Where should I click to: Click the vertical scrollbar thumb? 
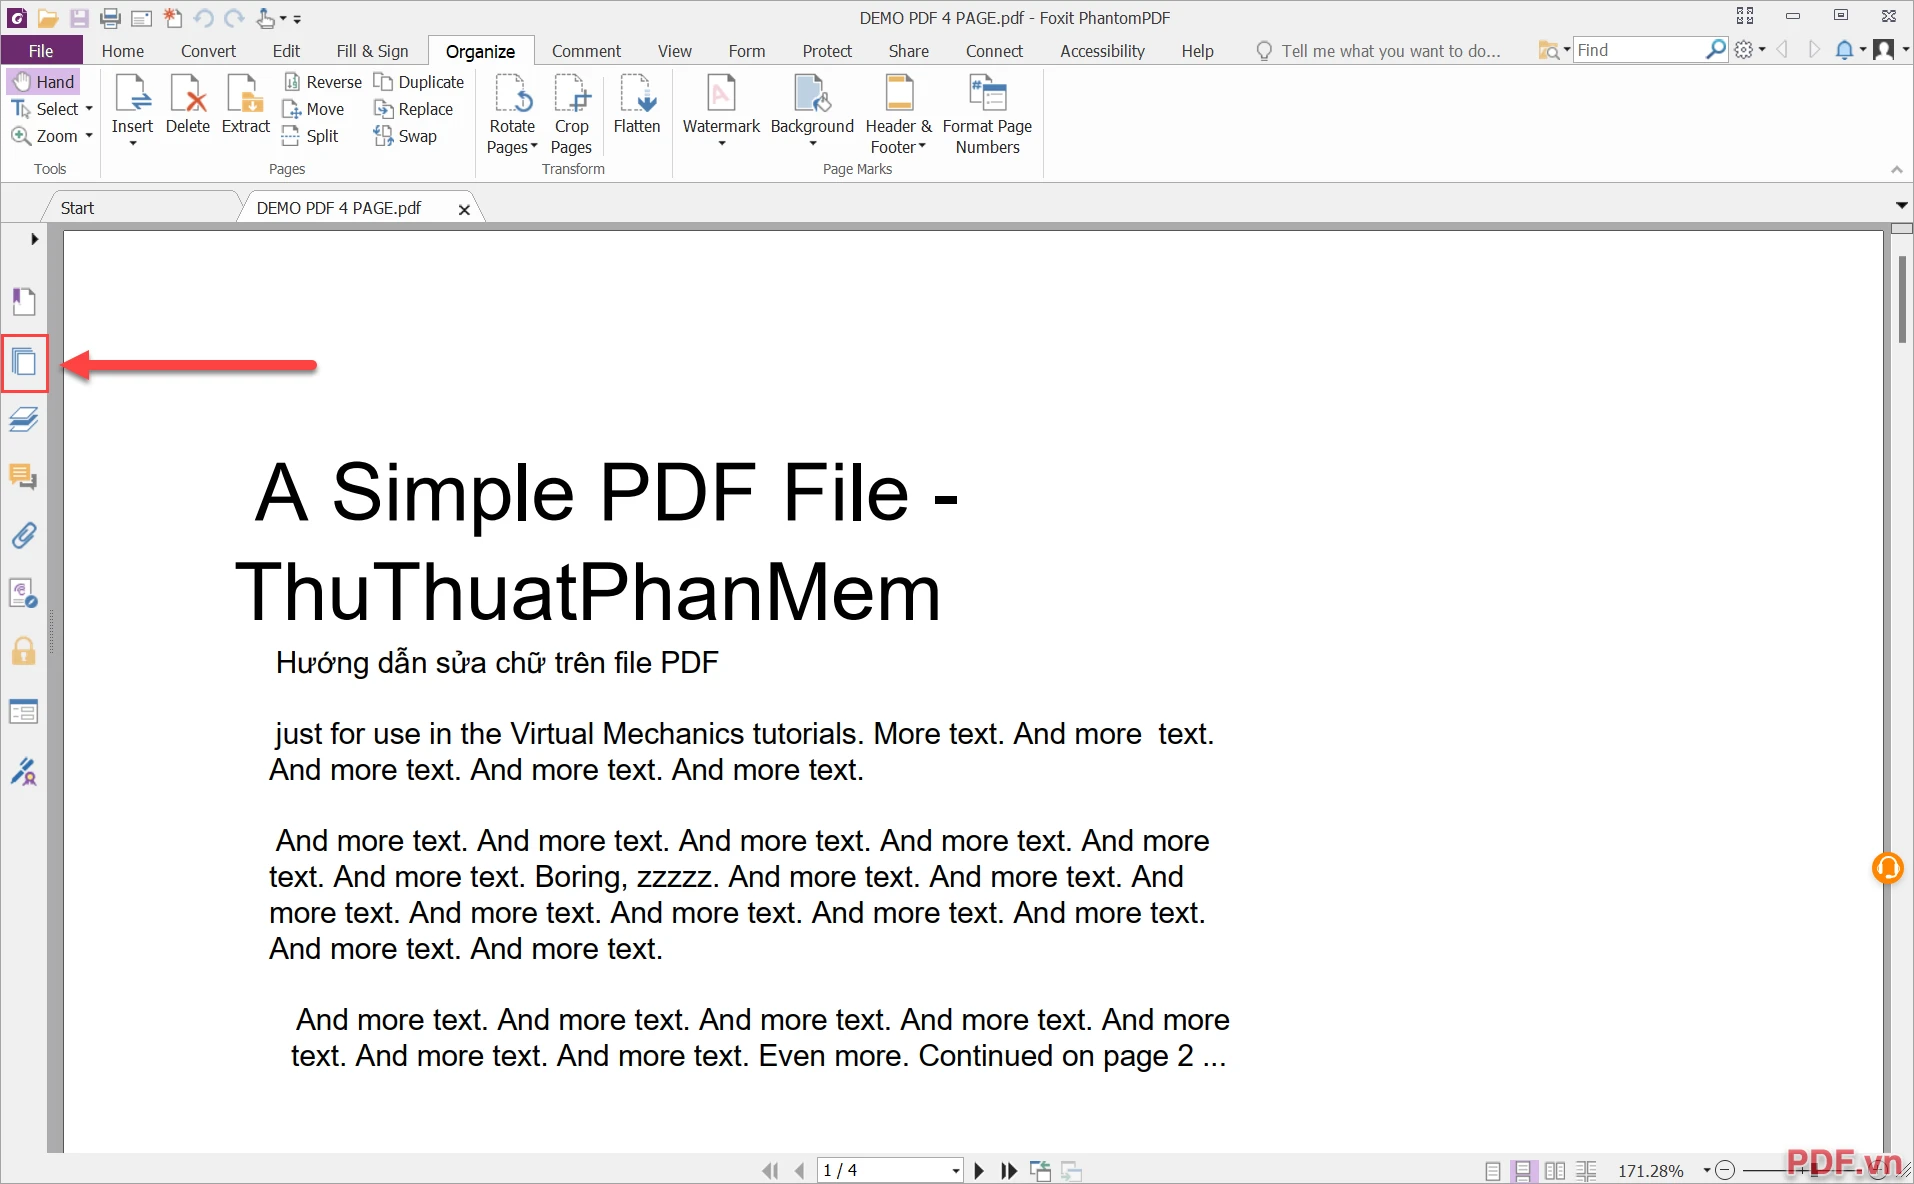[1902, 300]
